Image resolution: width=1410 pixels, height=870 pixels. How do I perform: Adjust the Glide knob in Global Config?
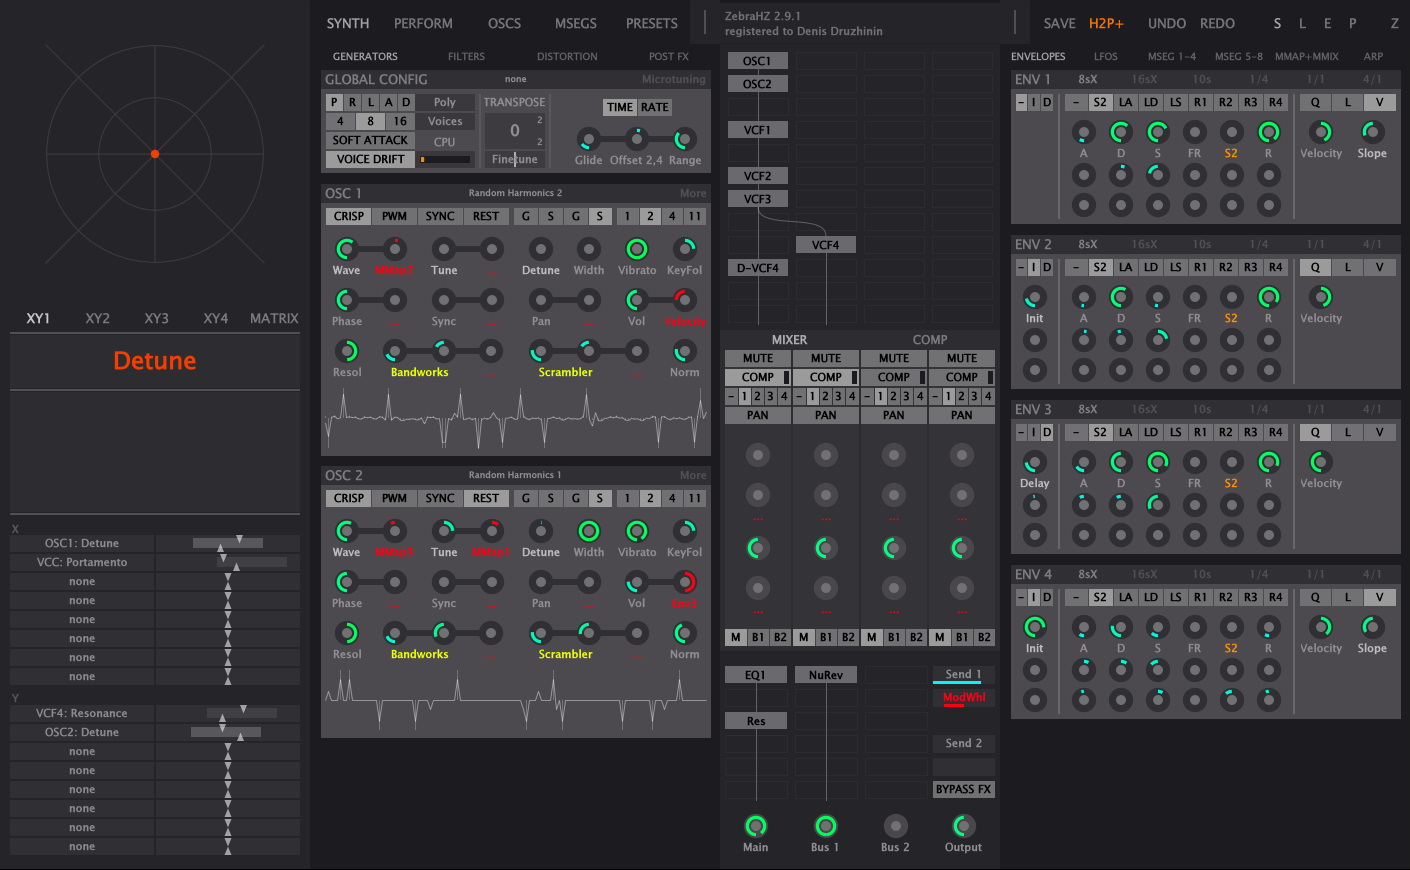tap(588, 139)
